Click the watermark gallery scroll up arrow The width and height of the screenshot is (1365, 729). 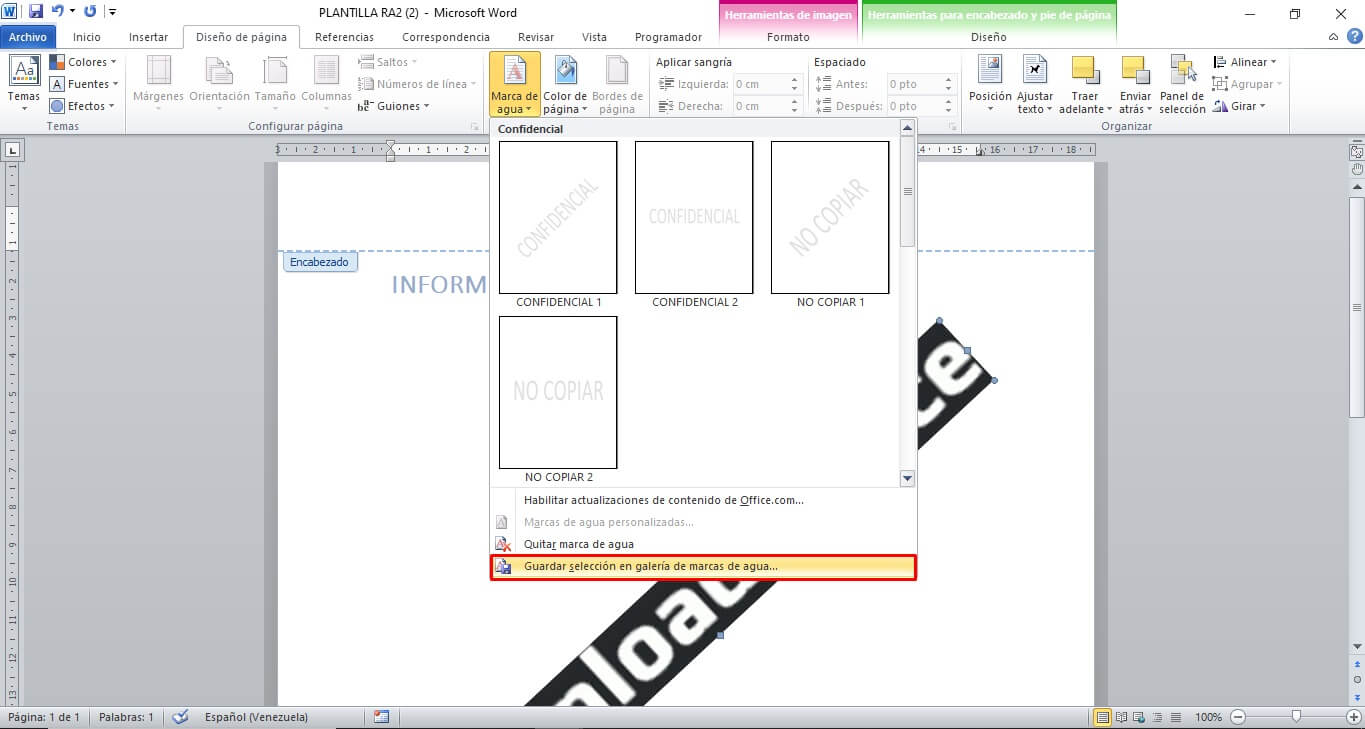pyautogui.click(x=908, y=128)
